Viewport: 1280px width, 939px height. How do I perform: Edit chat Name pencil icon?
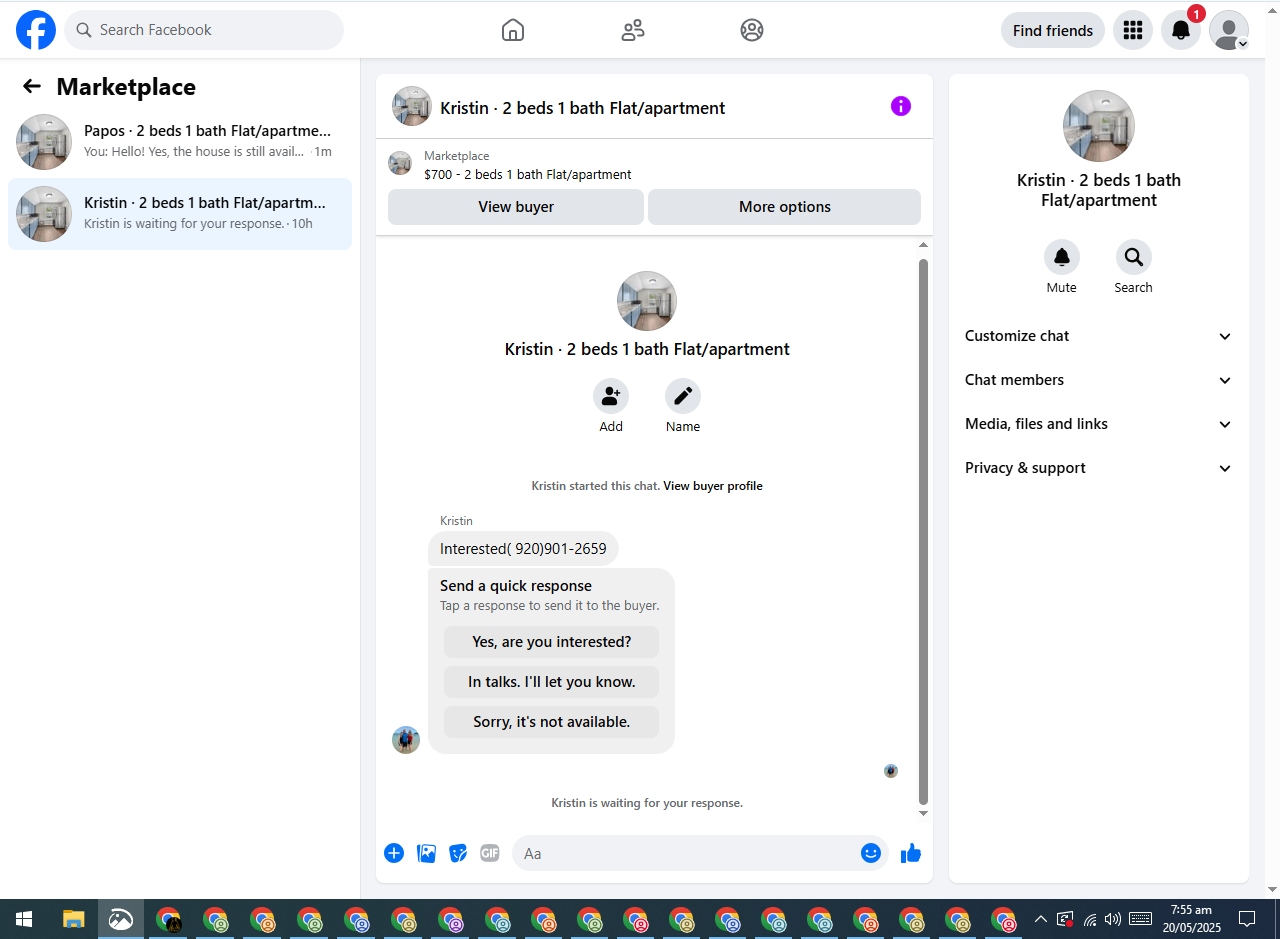[683, 396]
